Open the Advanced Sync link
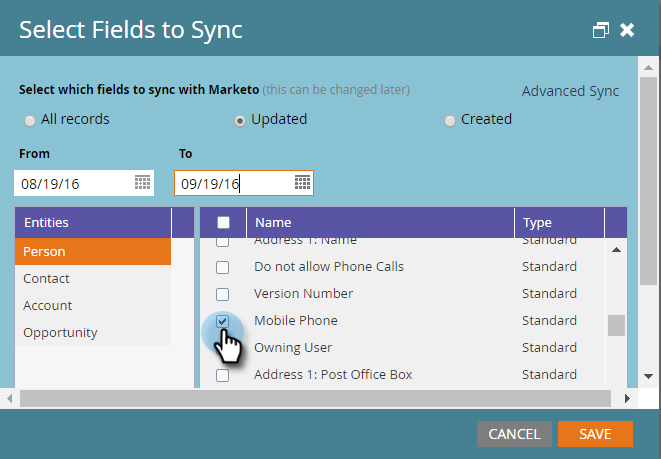The image size is (661, 459). 570,91
